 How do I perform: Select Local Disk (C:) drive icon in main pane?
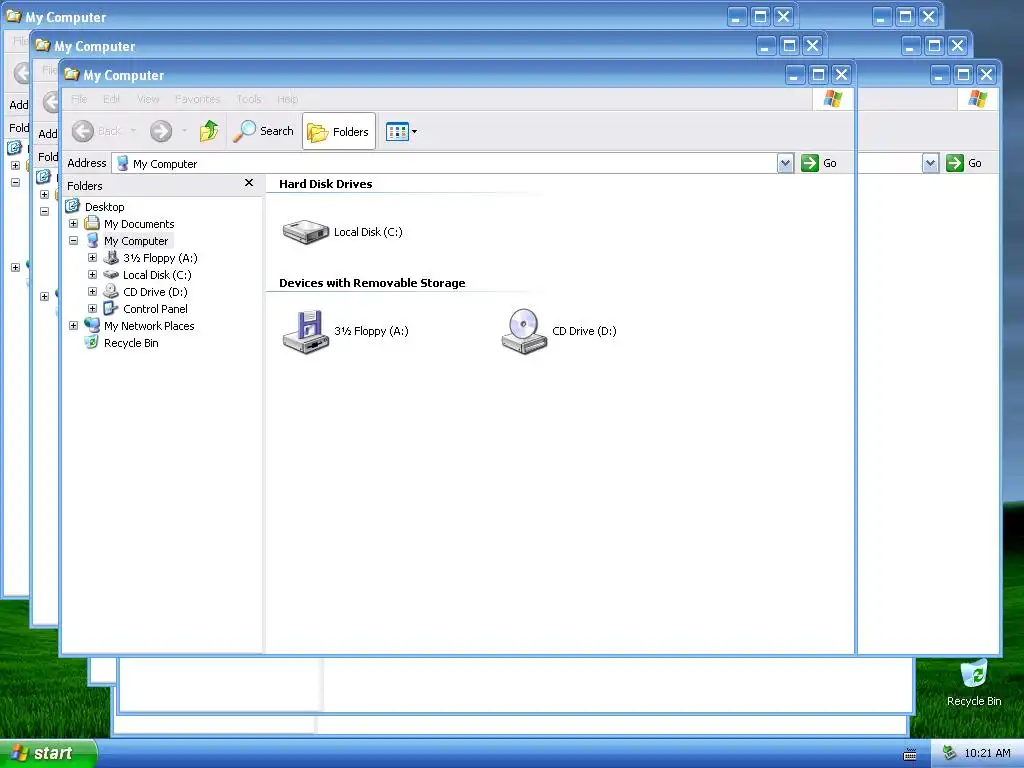click(x=306, y=232)
